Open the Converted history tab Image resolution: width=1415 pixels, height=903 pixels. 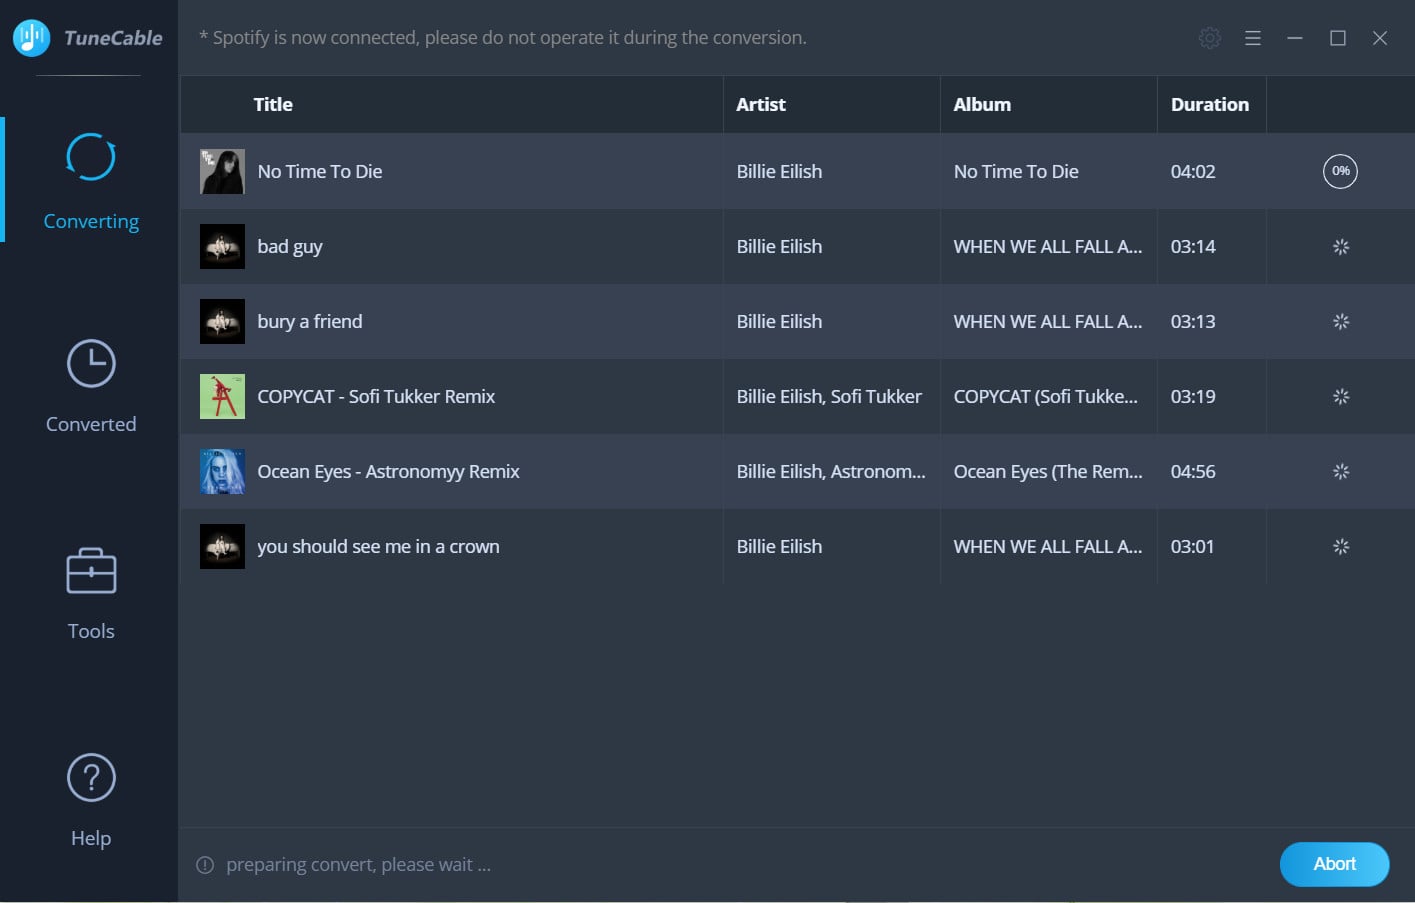pyautogui.click(x=91, y=386)
